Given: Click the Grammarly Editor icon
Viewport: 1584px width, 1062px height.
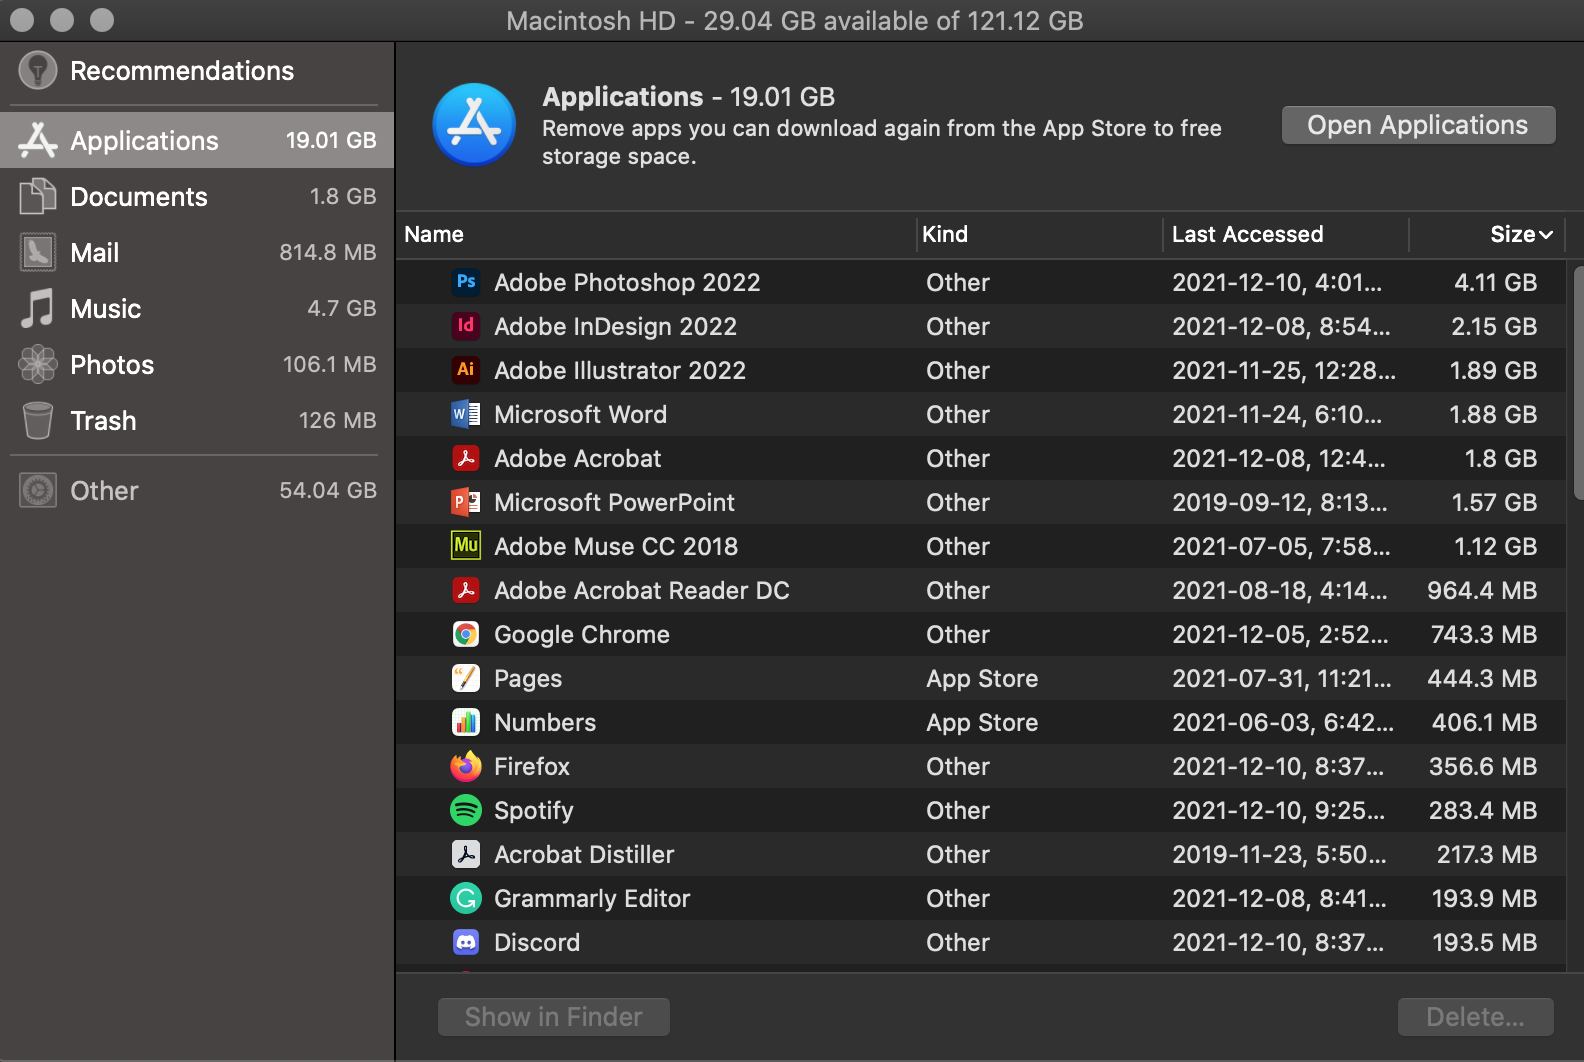Looking at the screenshot, I should (x=466, y=898).
